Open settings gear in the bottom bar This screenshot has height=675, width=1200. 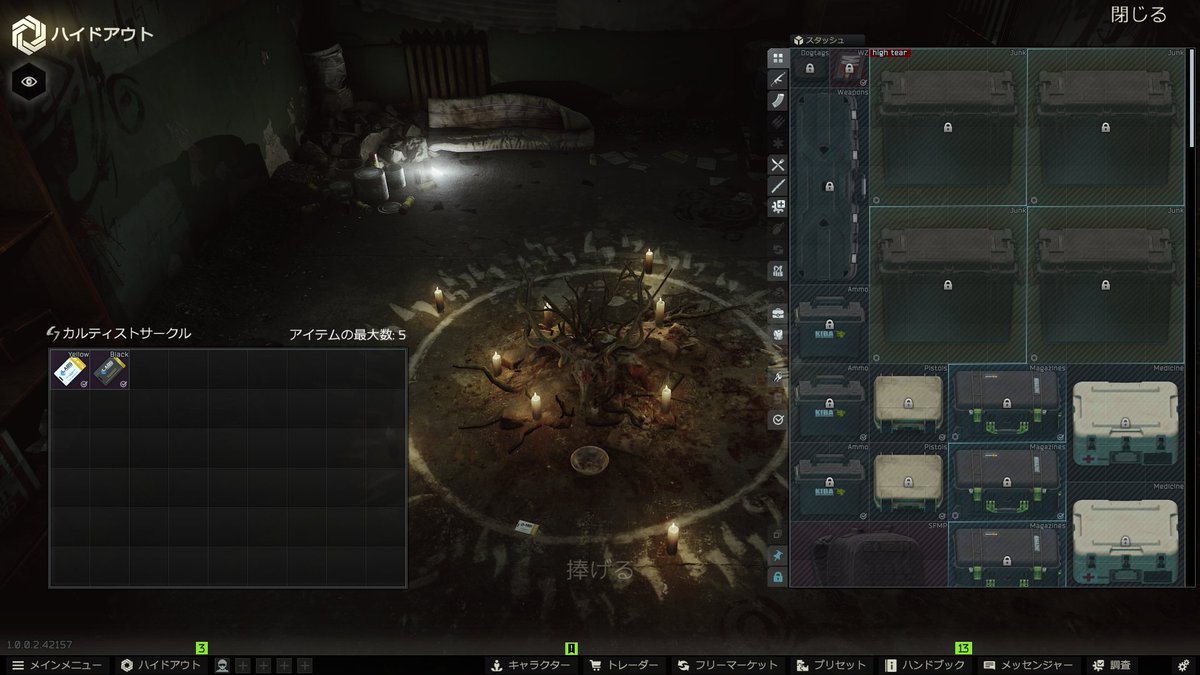[x=1183, y=665]
